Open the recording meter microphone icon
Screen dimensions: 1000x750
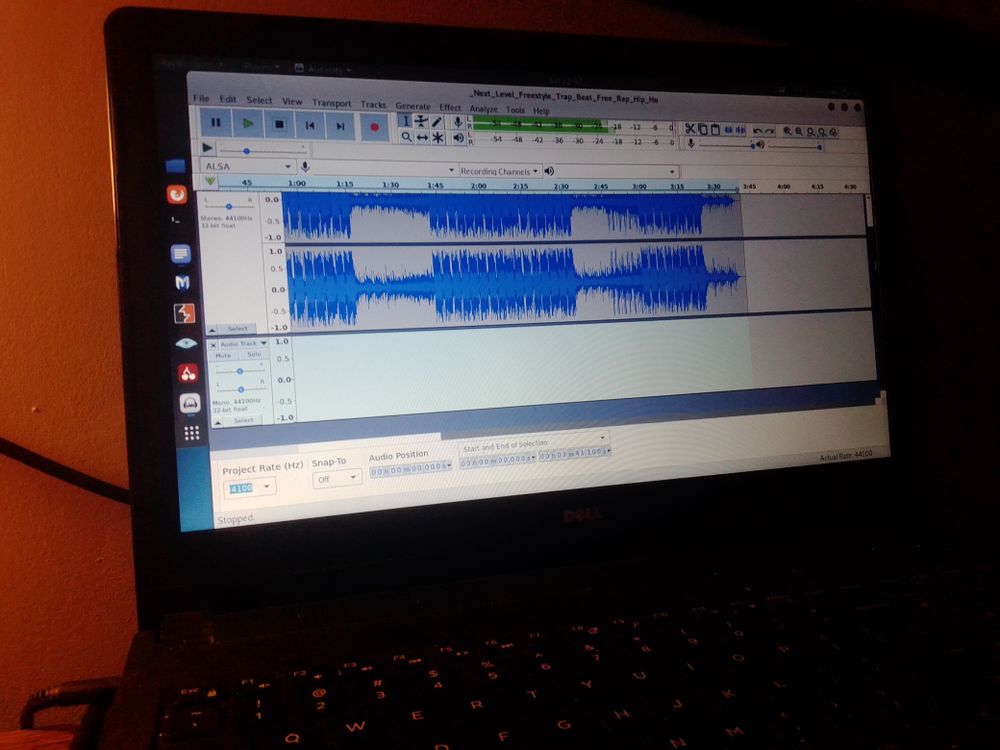click(x=457, y=122)
